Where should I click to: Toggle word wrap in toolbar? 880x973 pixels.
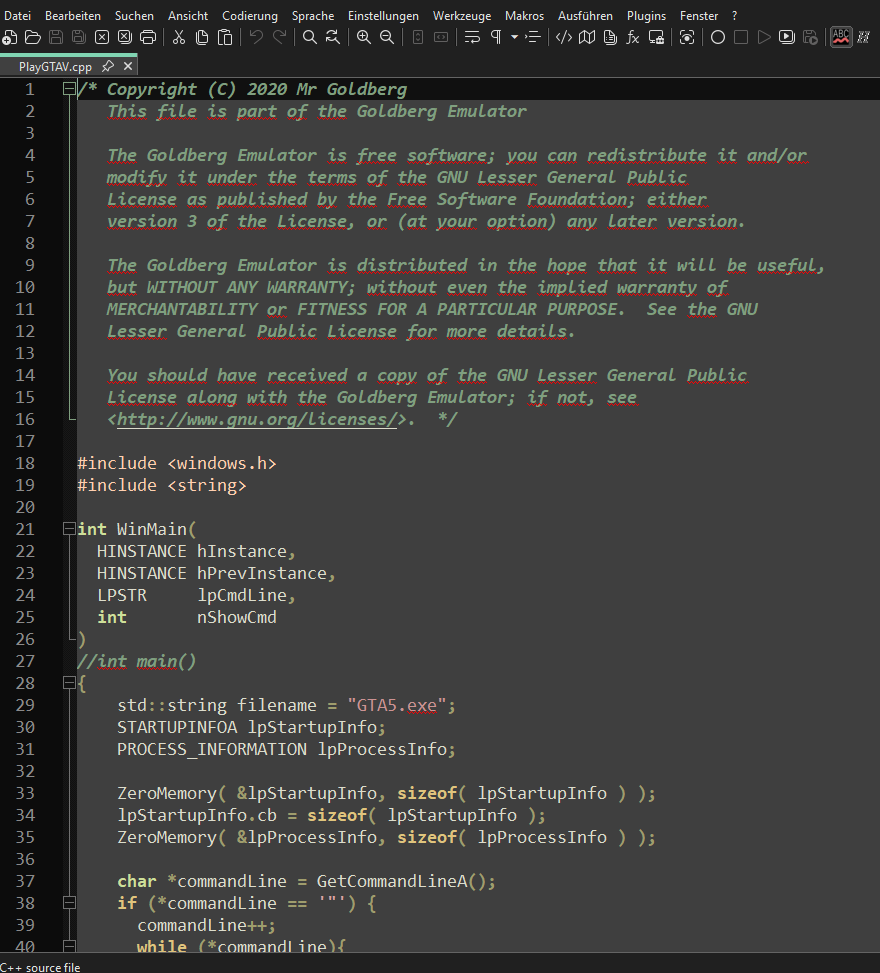point(472,38)
